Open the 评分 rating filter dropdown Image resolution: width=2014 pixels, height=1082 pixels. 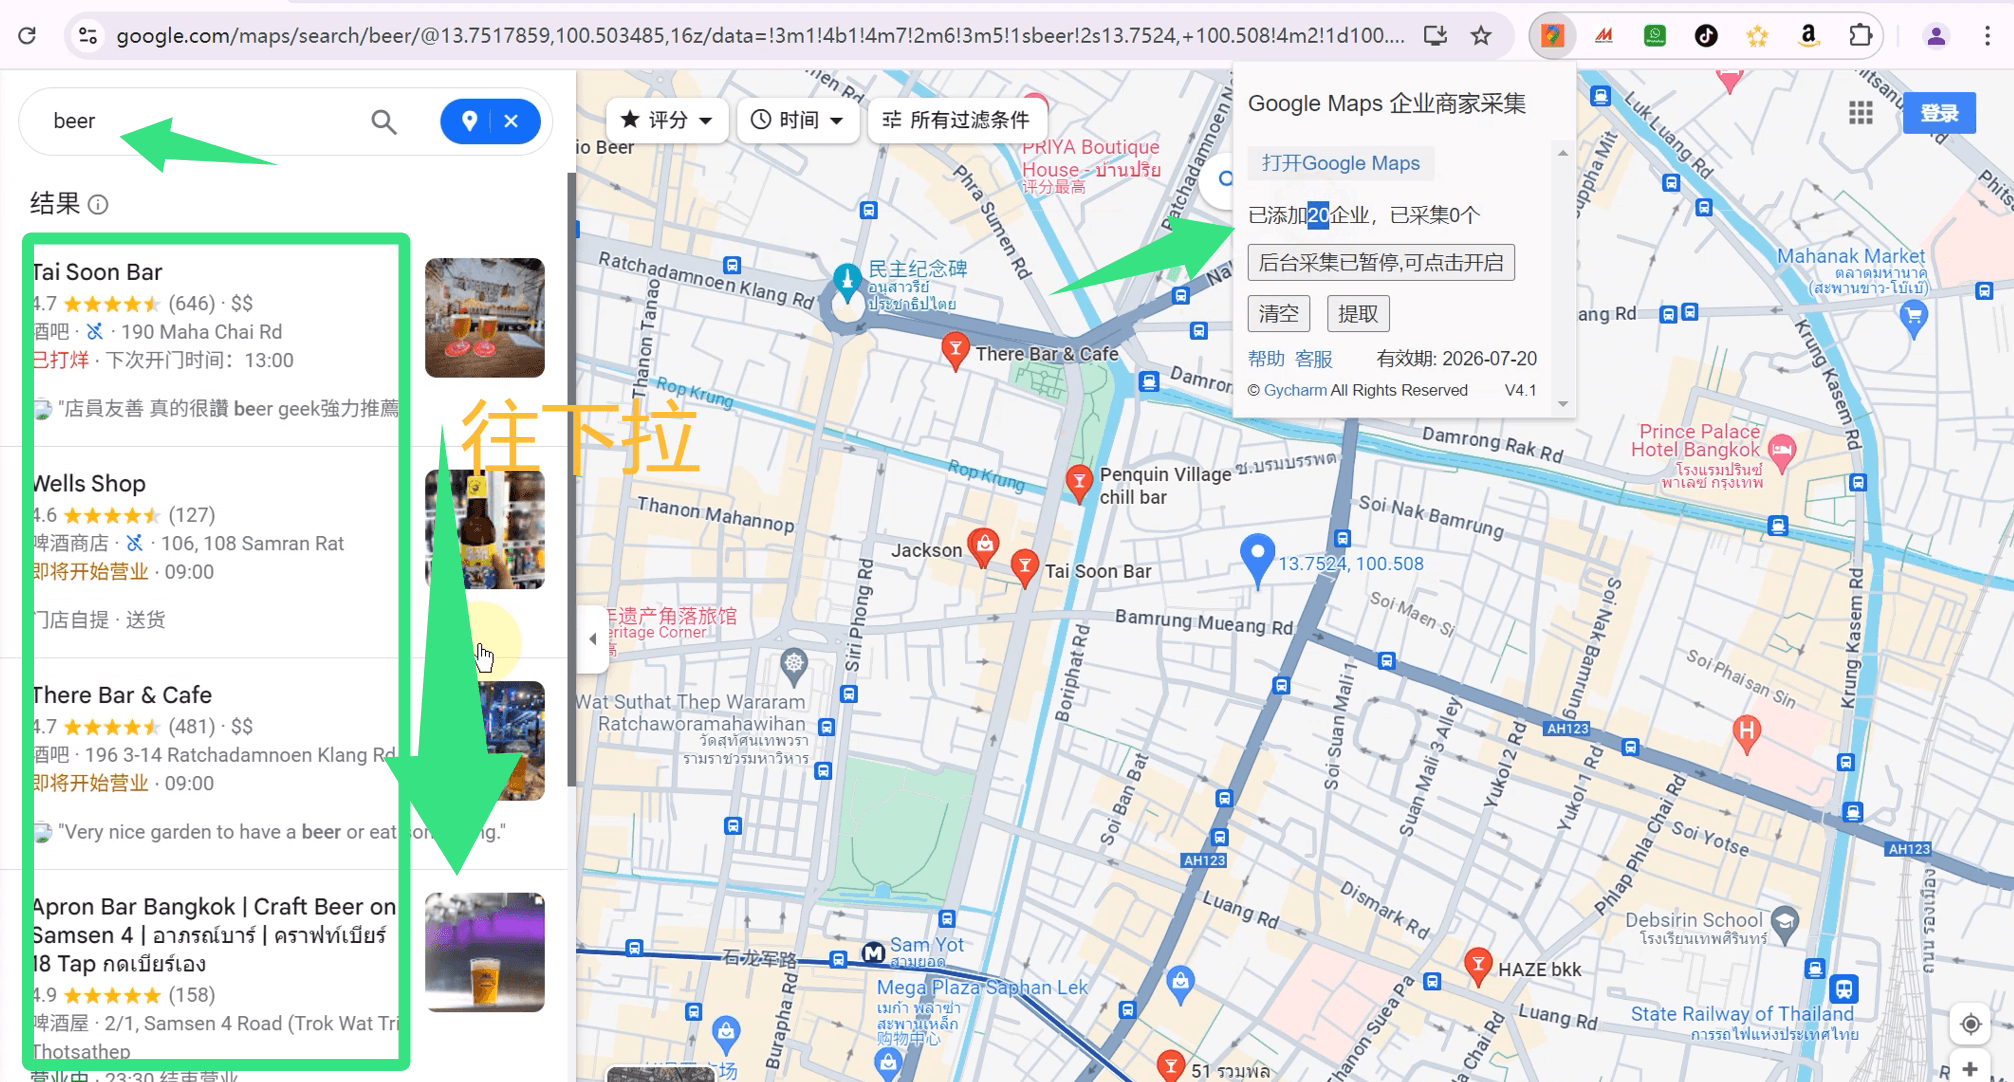667,120
